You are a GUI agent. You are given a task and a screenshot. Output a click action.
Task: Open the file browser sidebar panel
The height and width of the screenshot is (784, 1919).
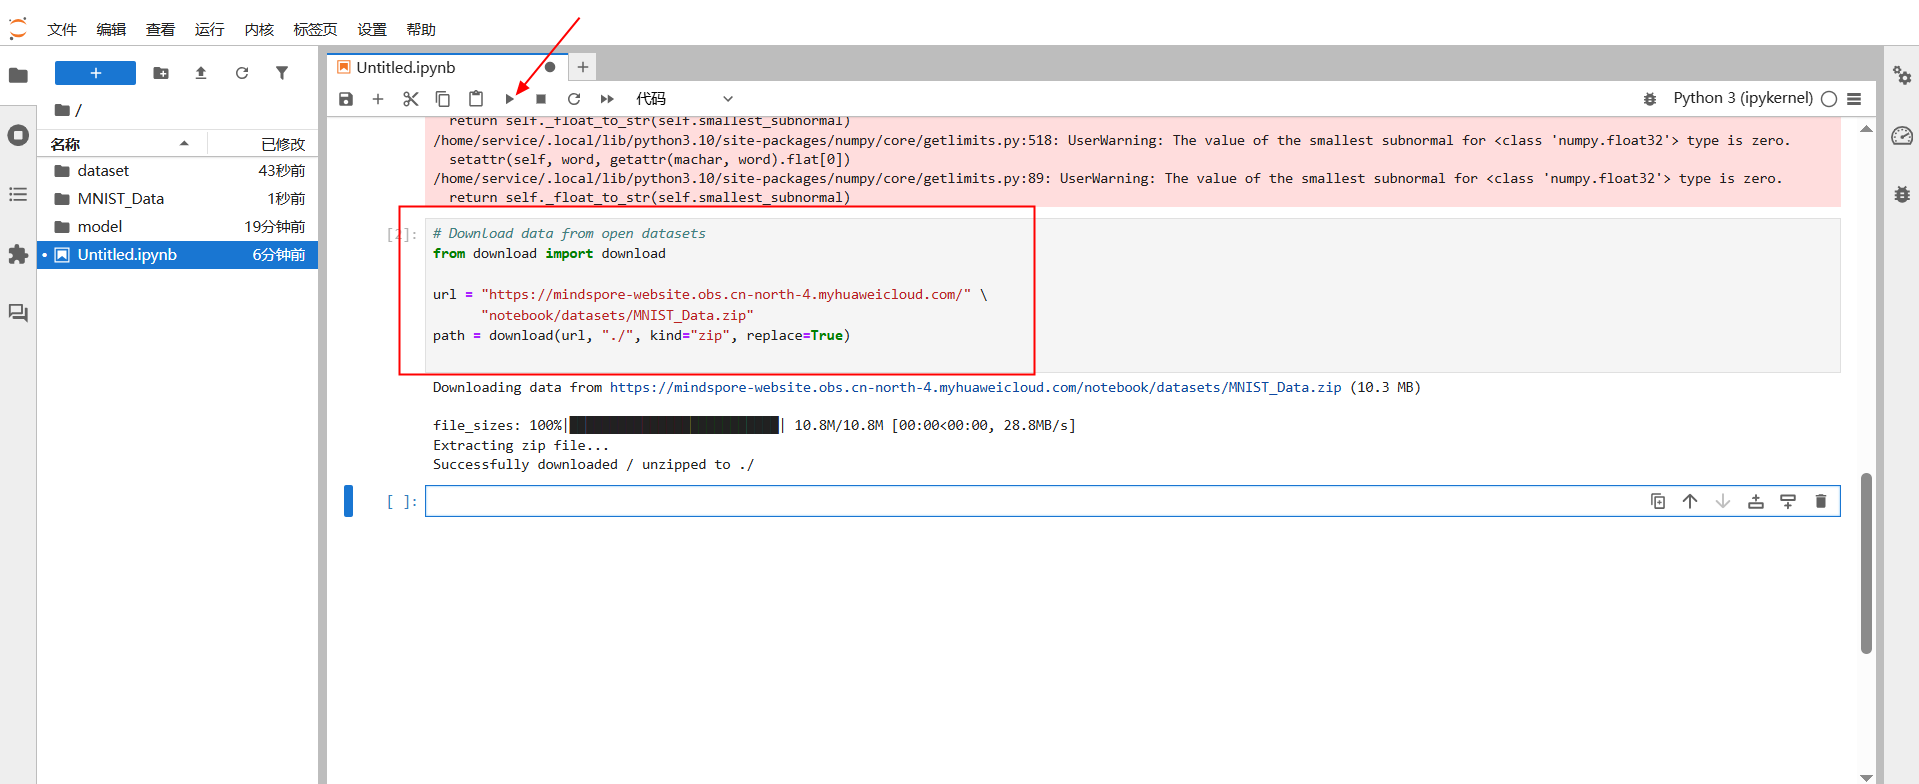(18, 75)
